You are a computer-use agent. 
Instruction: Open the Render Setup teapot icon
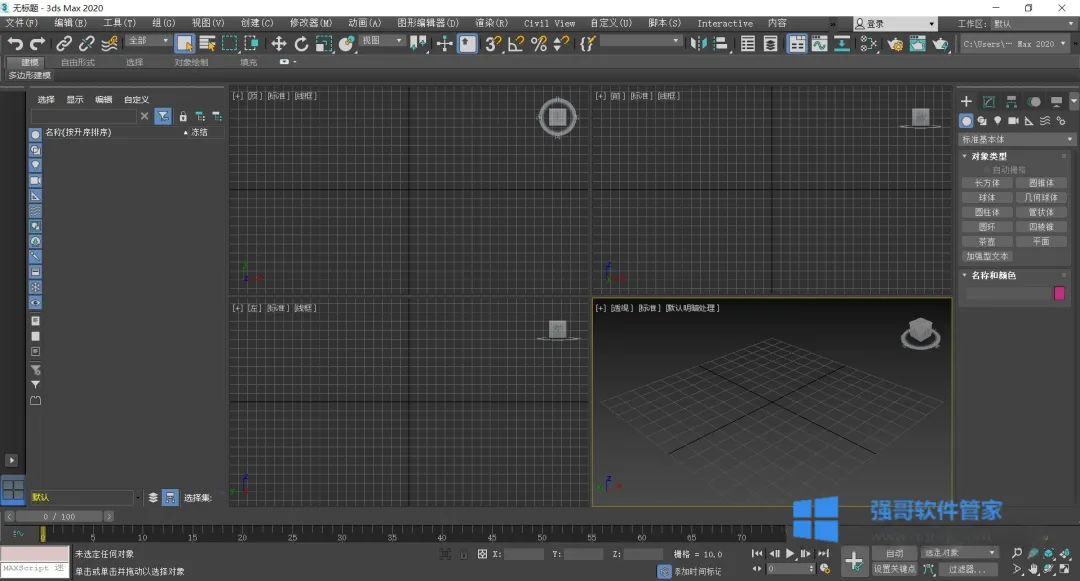[x=895, y=44]
